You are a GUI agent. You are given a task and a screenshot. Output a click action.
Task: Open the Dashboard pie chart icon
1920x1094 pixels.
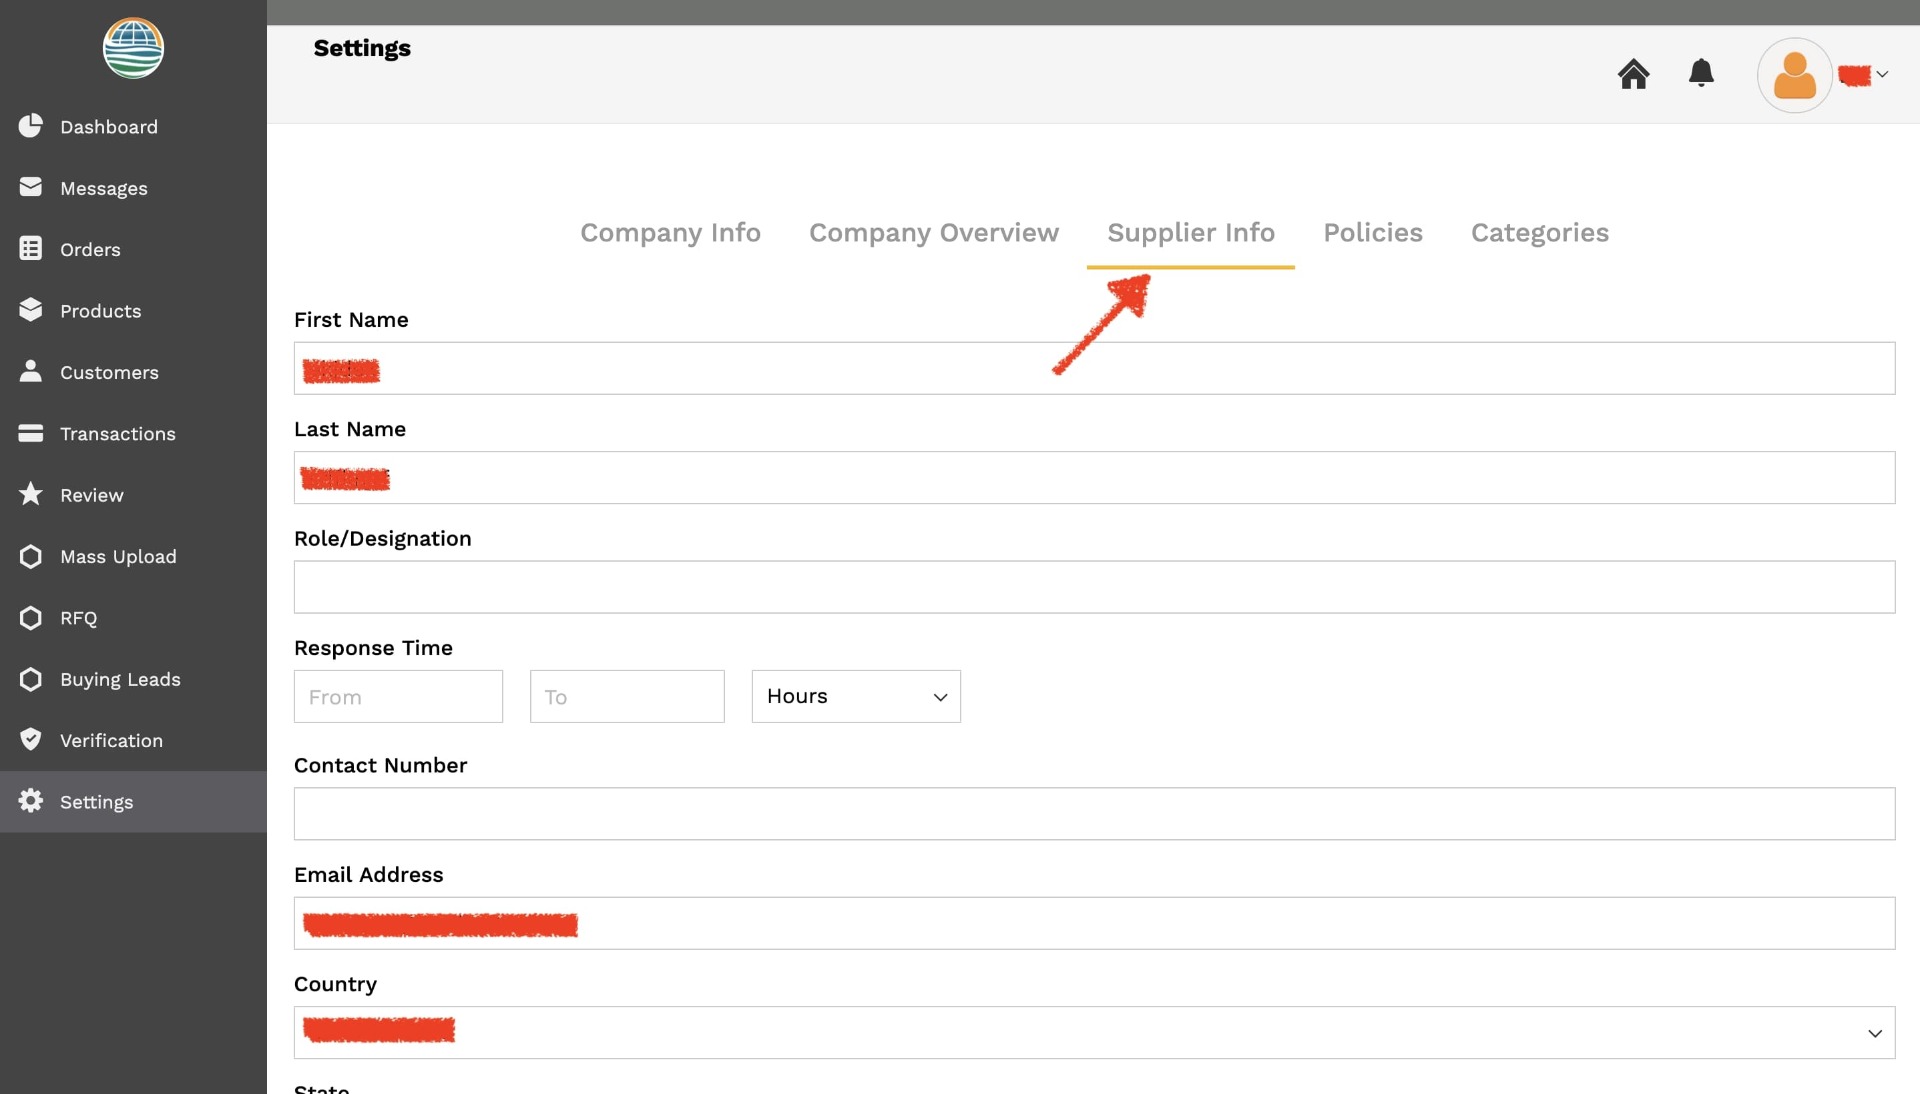31,126
